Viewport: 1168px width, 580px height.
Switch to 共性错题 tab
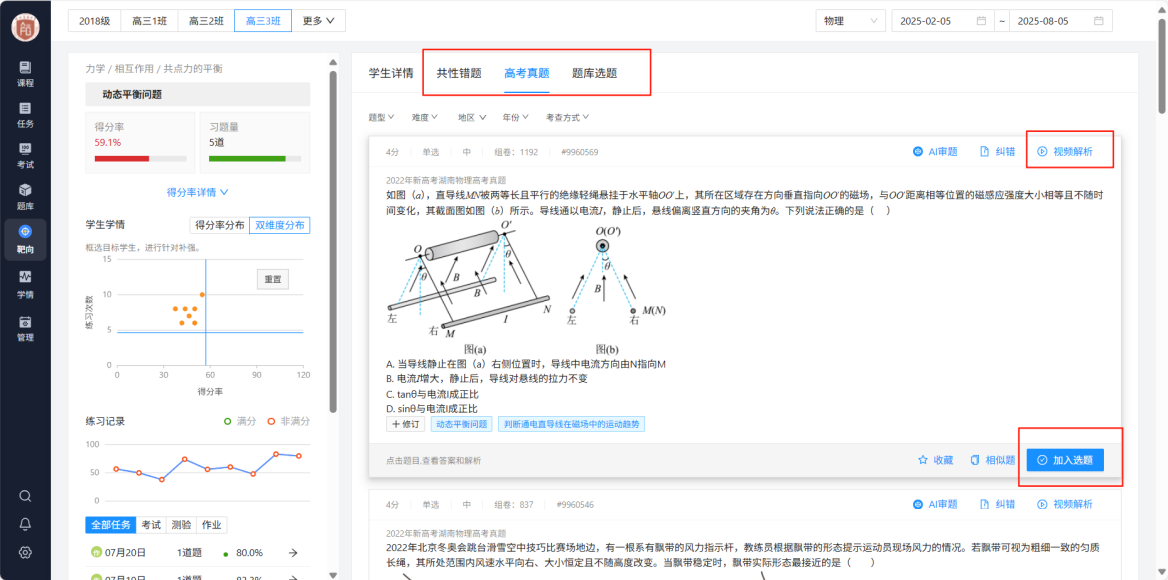click(x=459, y=73)
